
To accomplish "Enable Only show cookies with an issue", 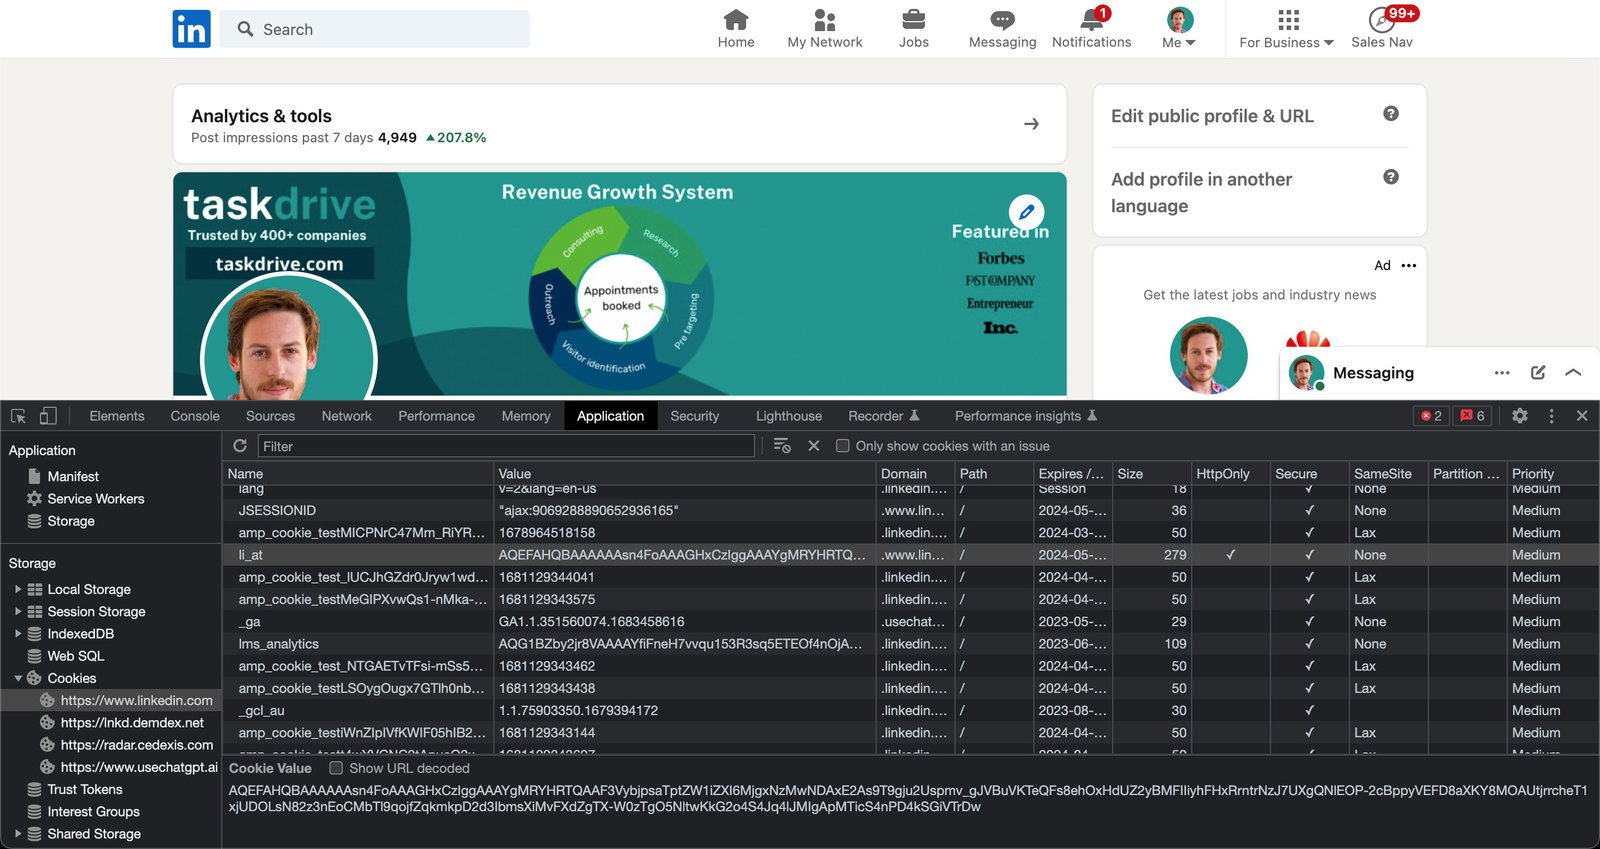I will [843, 446].
